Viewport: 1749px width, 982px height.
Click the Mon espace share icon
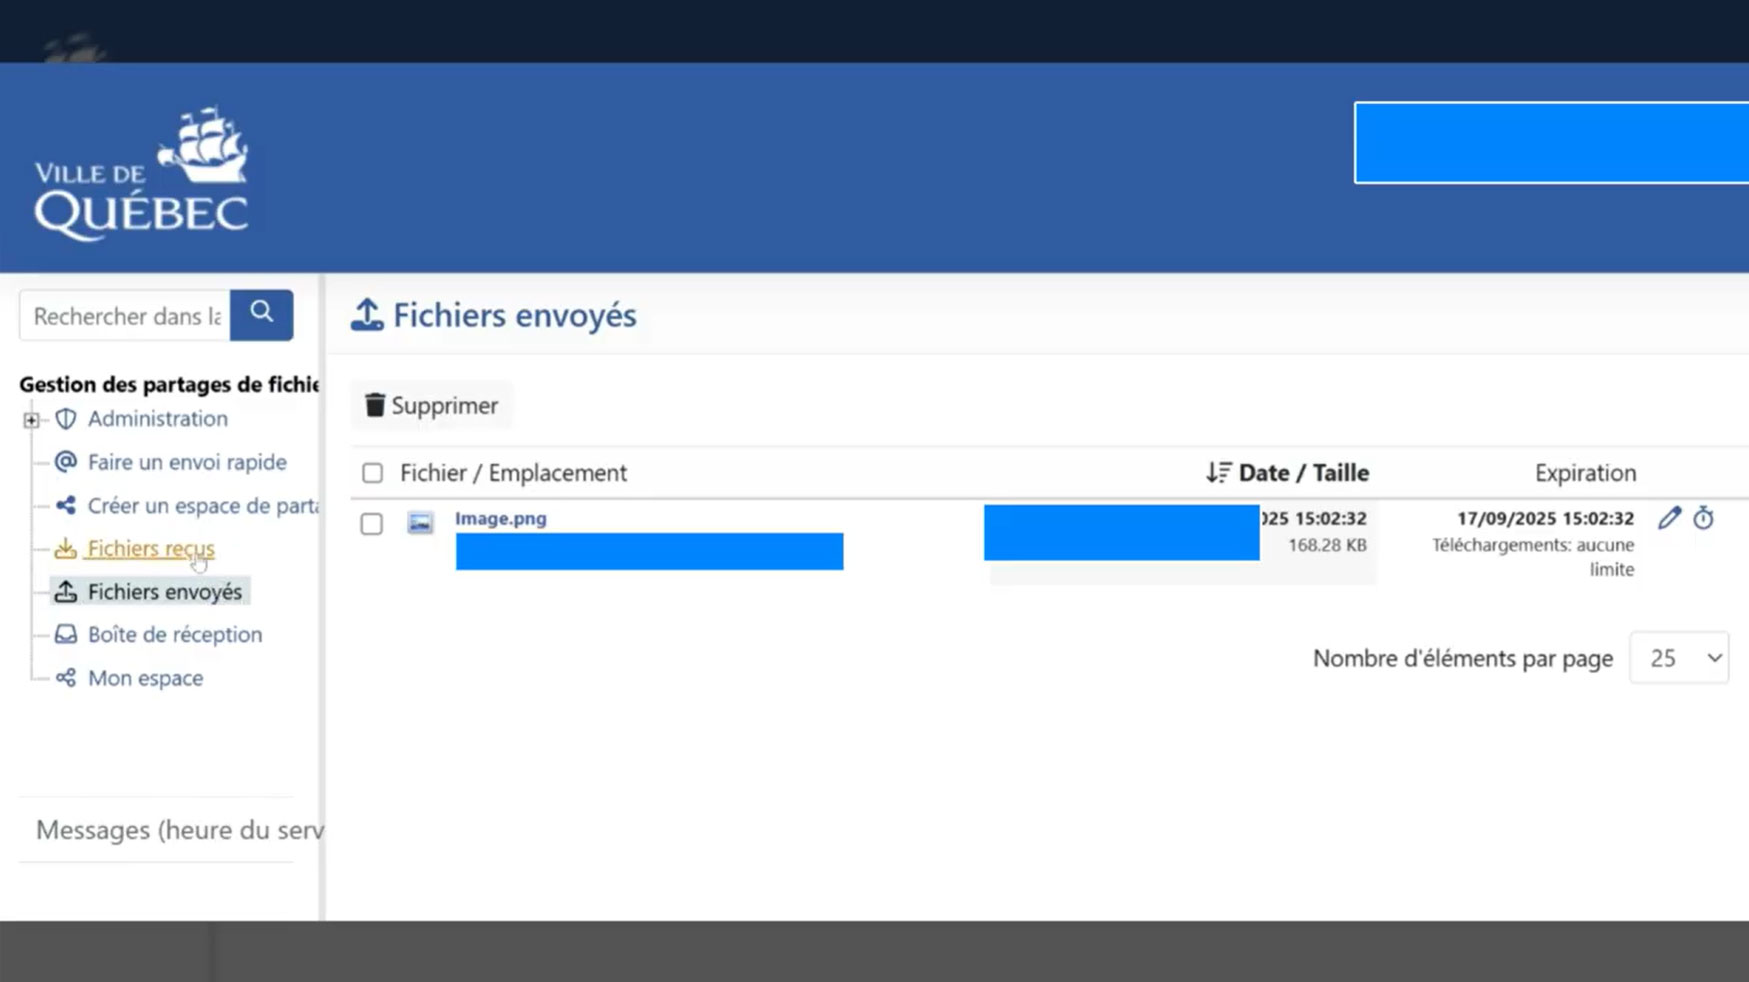pyautogui.click(x=66, y=678)
